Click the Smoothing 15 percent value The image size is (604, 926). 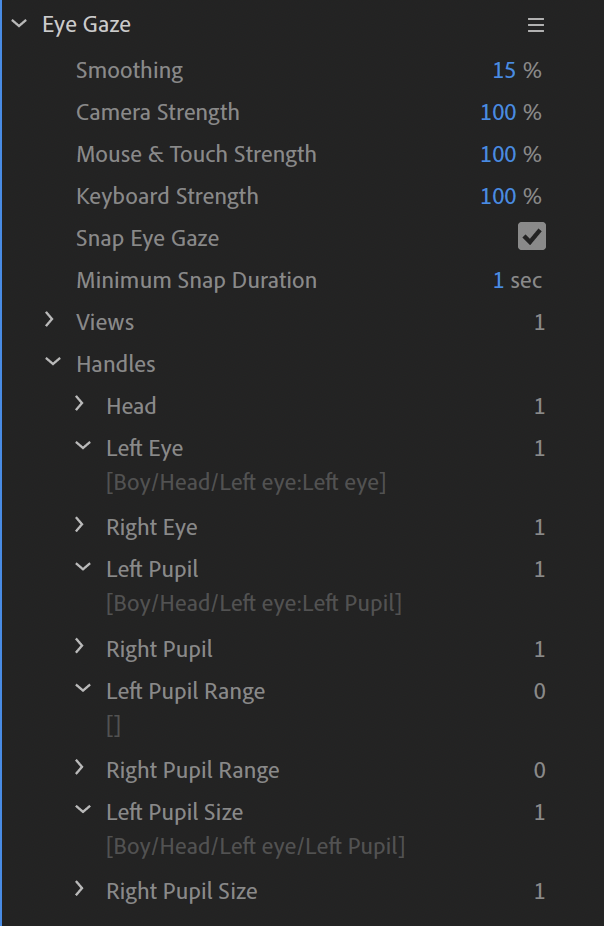pyautogui.click(x=504, y=70)
